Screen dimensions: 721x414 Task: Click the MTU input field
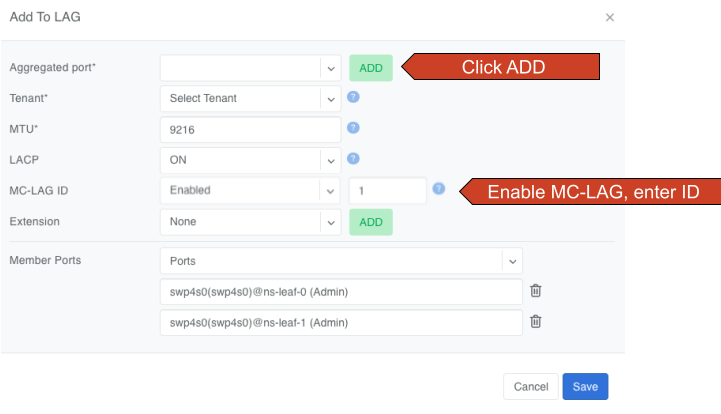coord(250,129)
